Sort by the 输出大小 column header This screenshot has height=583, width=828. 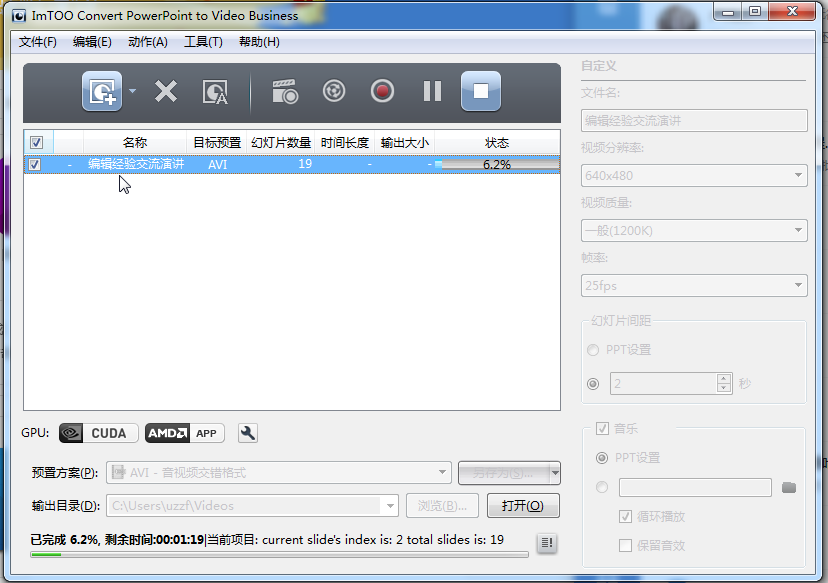(x=404, y=143)
